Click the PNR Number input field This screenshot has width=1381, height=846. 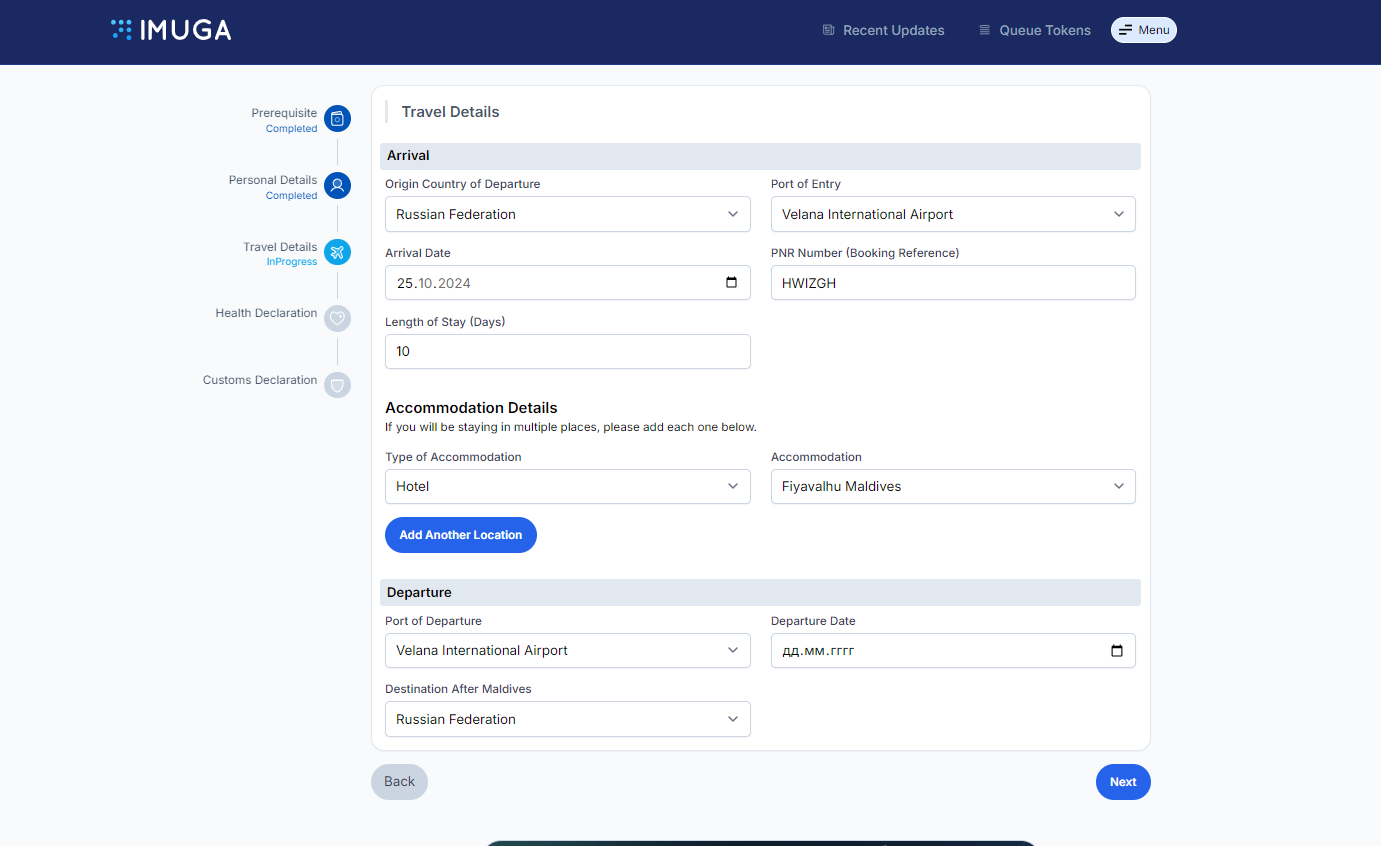click(x=952, y=283)
